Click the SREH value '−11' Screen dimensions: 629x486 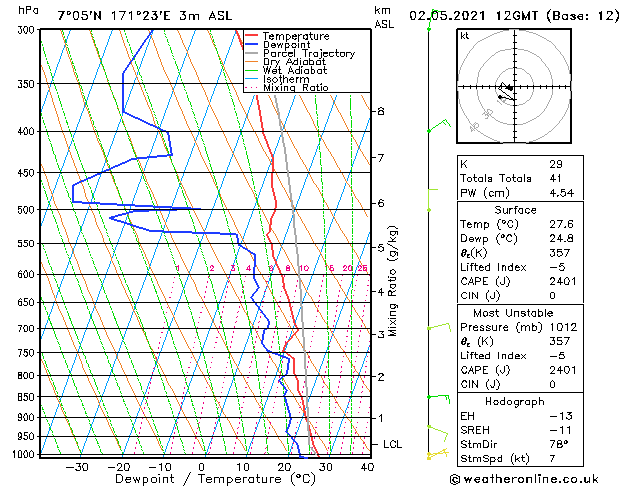(x=561, y=430)
